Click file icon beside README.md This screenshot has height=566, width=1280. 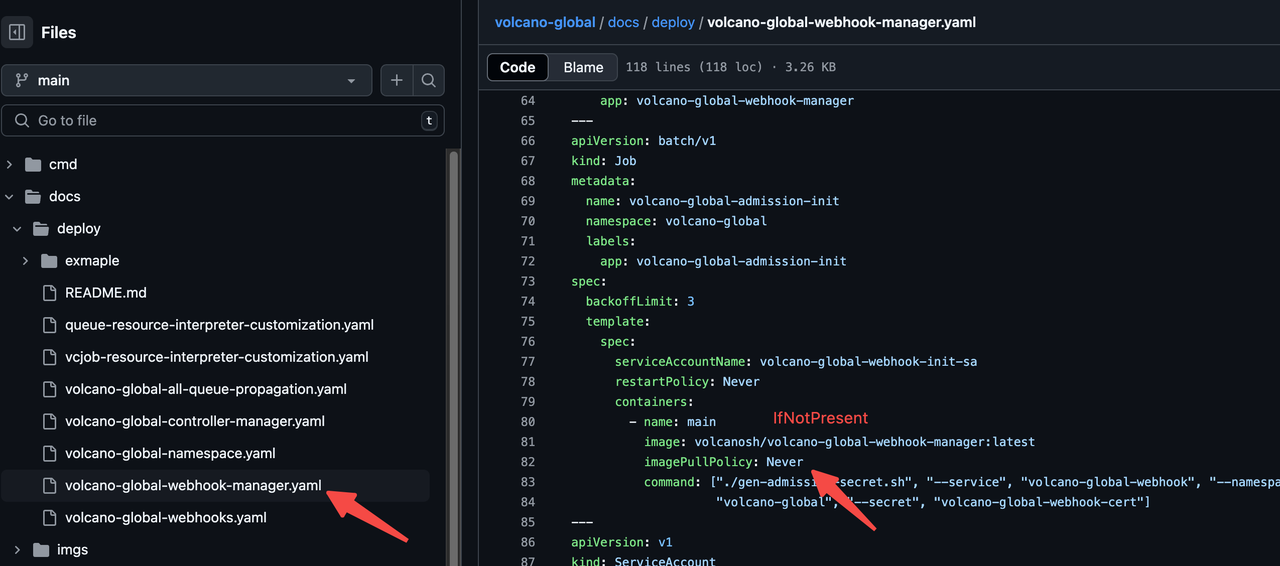click(x=49, y=292)
